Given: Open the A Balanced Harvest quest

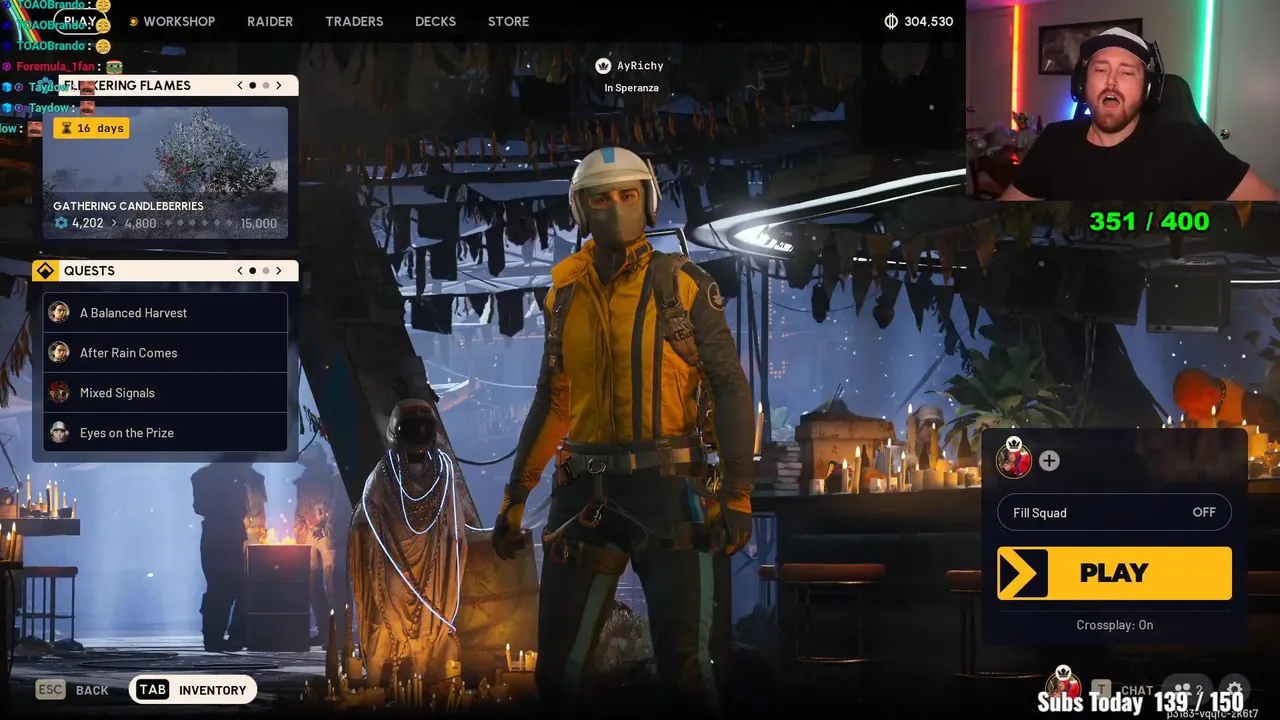Looking at the screenshot, I should coord(165,313).
